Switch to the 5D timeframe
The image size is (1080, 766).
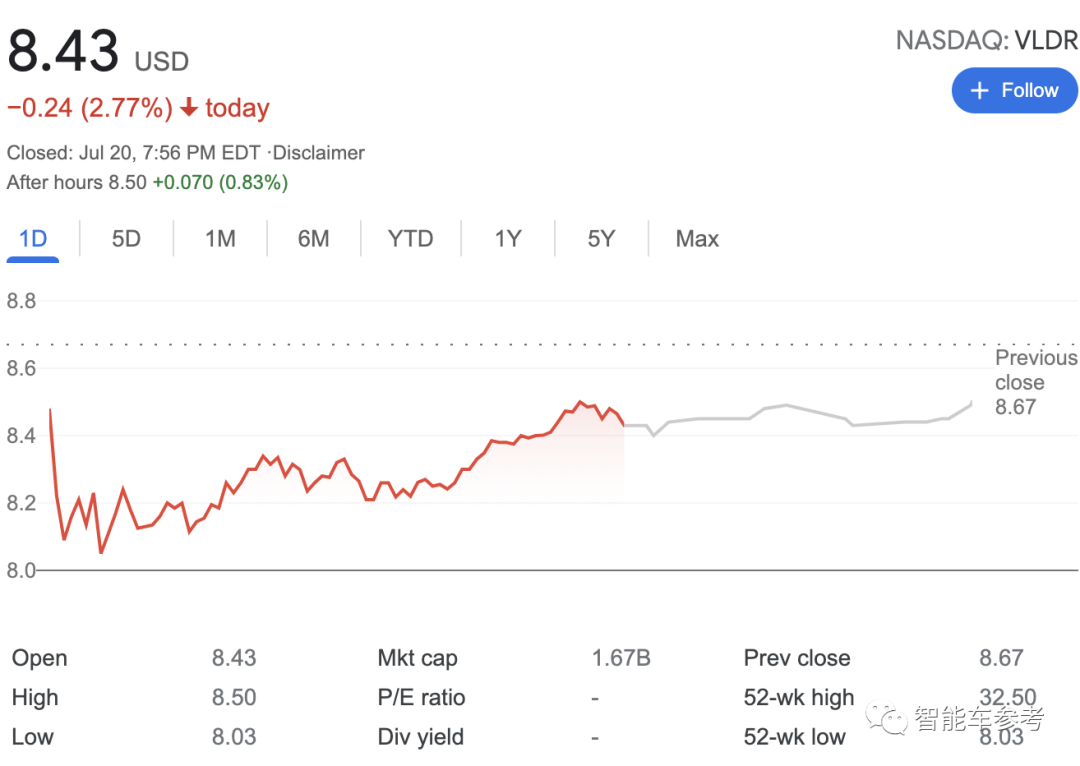[x=126, y=238]
